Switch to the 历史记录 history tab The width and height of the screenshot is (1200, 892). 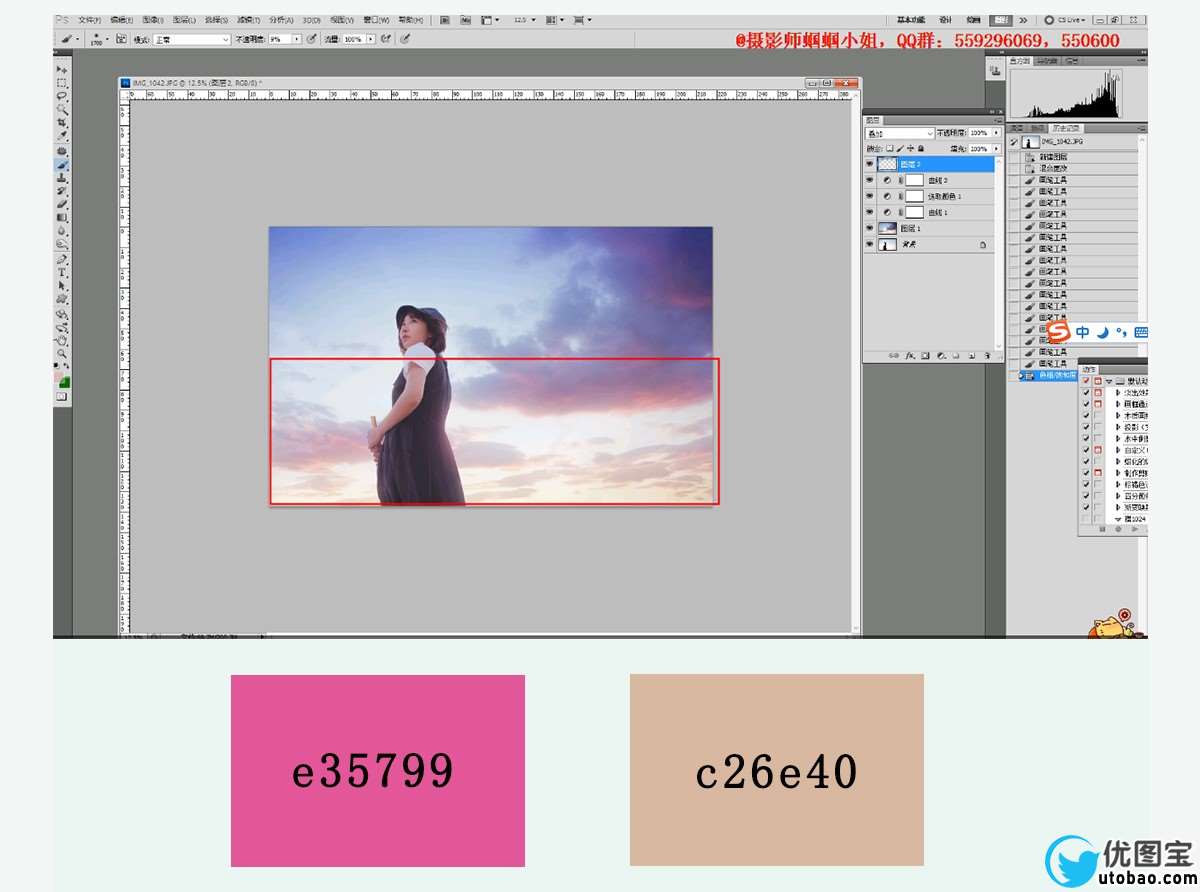1064,128
